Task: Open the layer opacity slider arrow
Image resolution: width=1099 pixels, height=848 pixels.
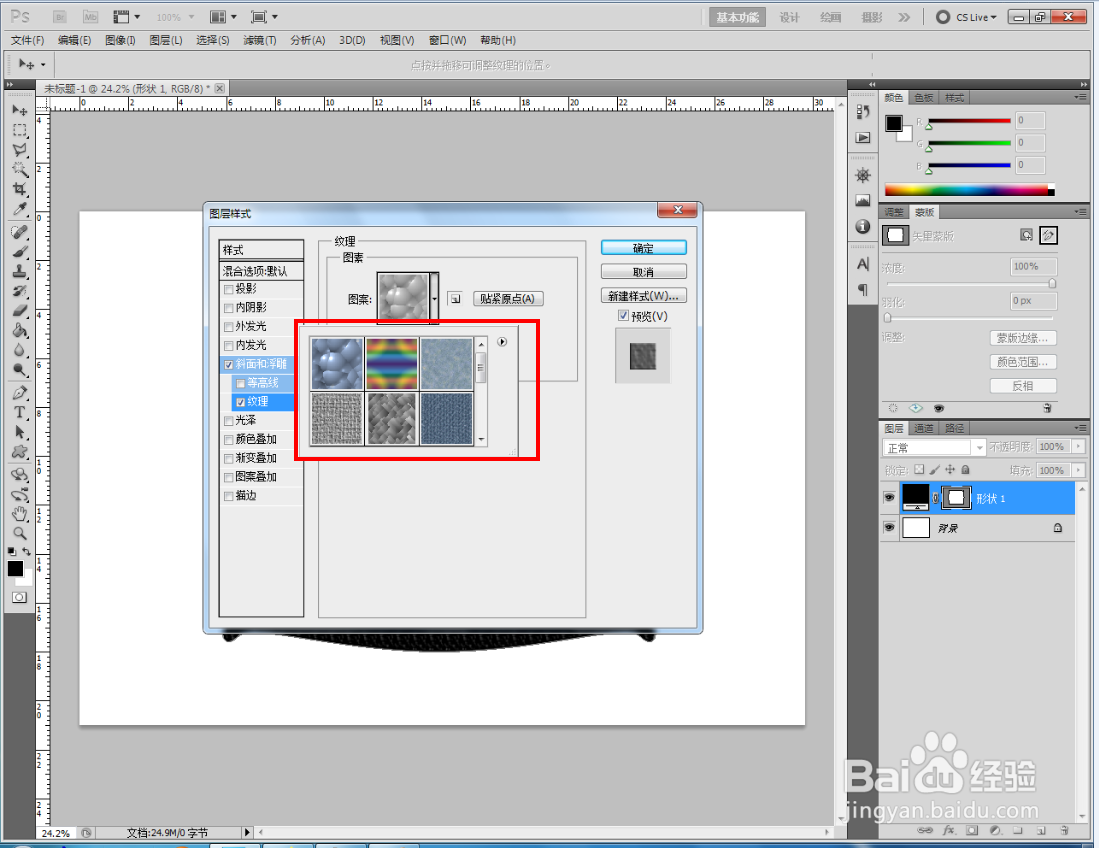Action: [1078, 446]
